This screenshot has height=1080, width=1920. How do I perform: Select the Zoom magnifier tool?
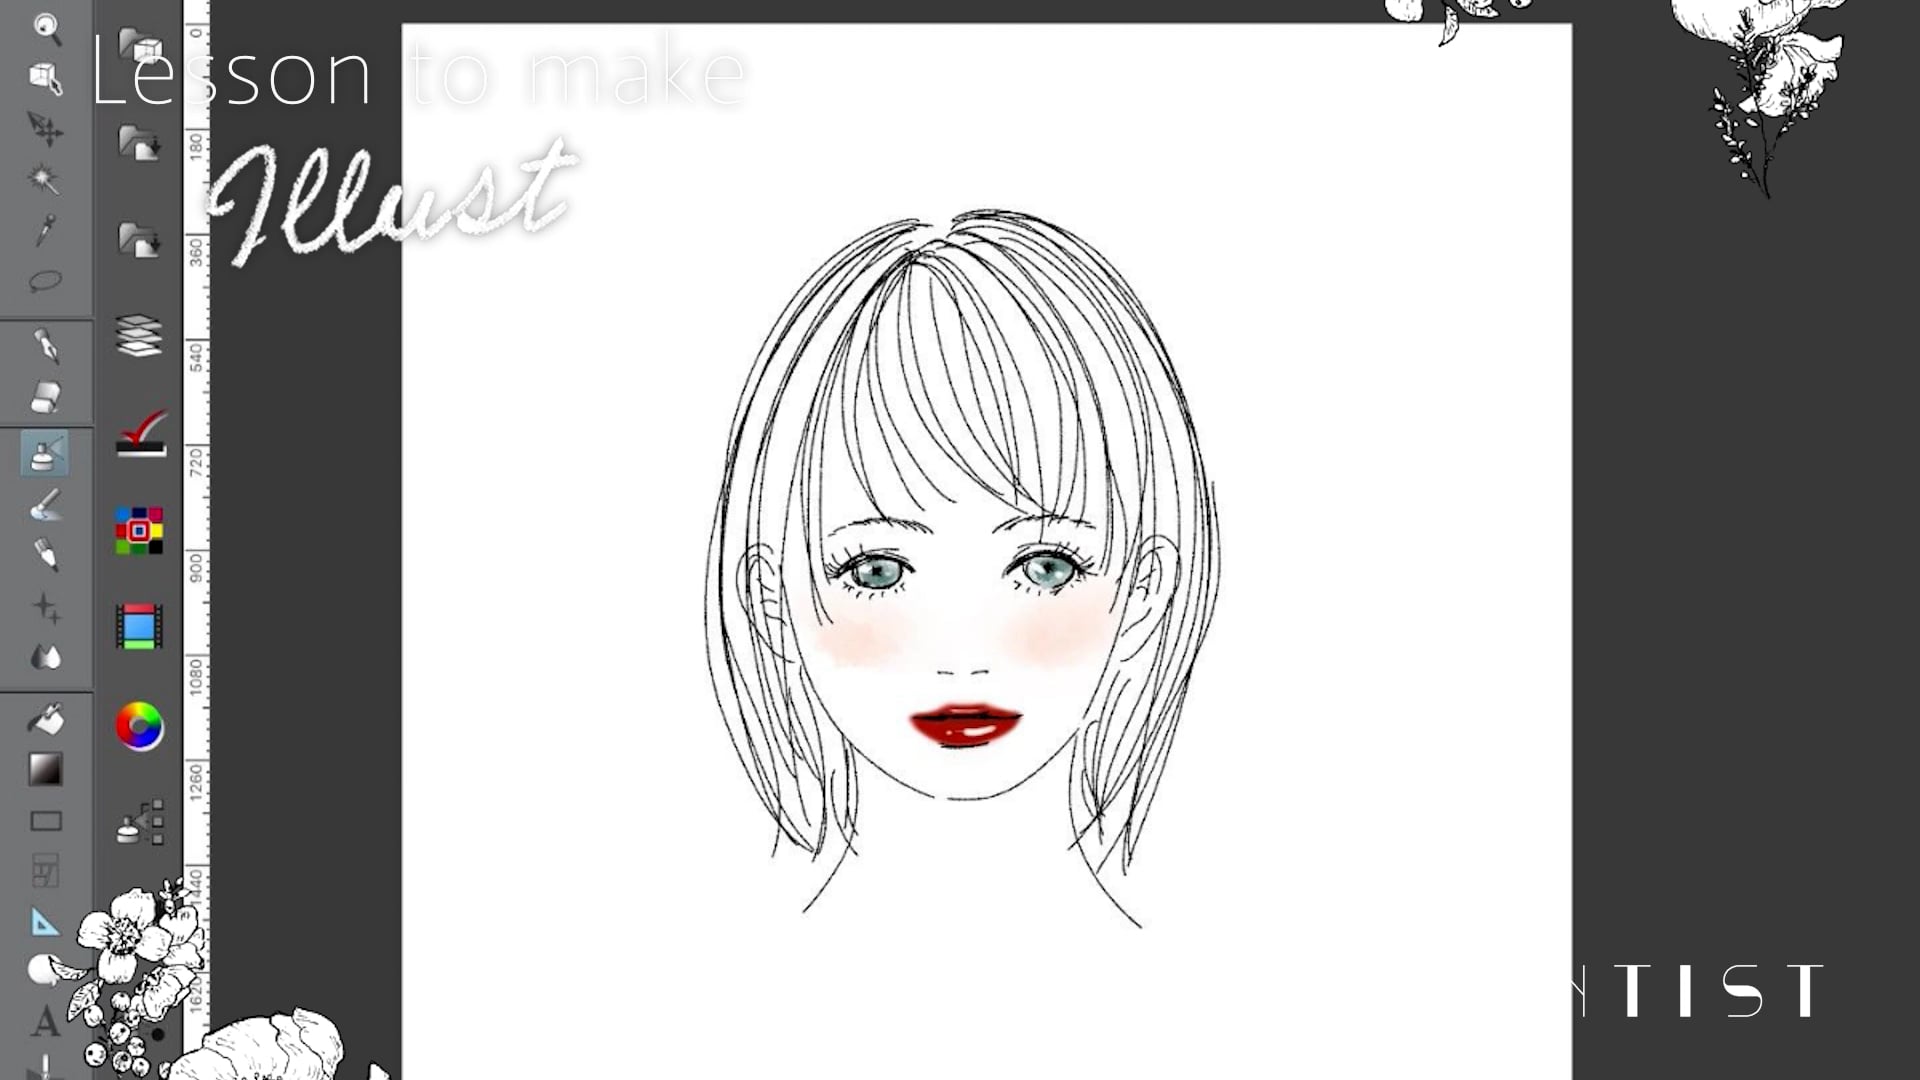[x=46, y=28]
